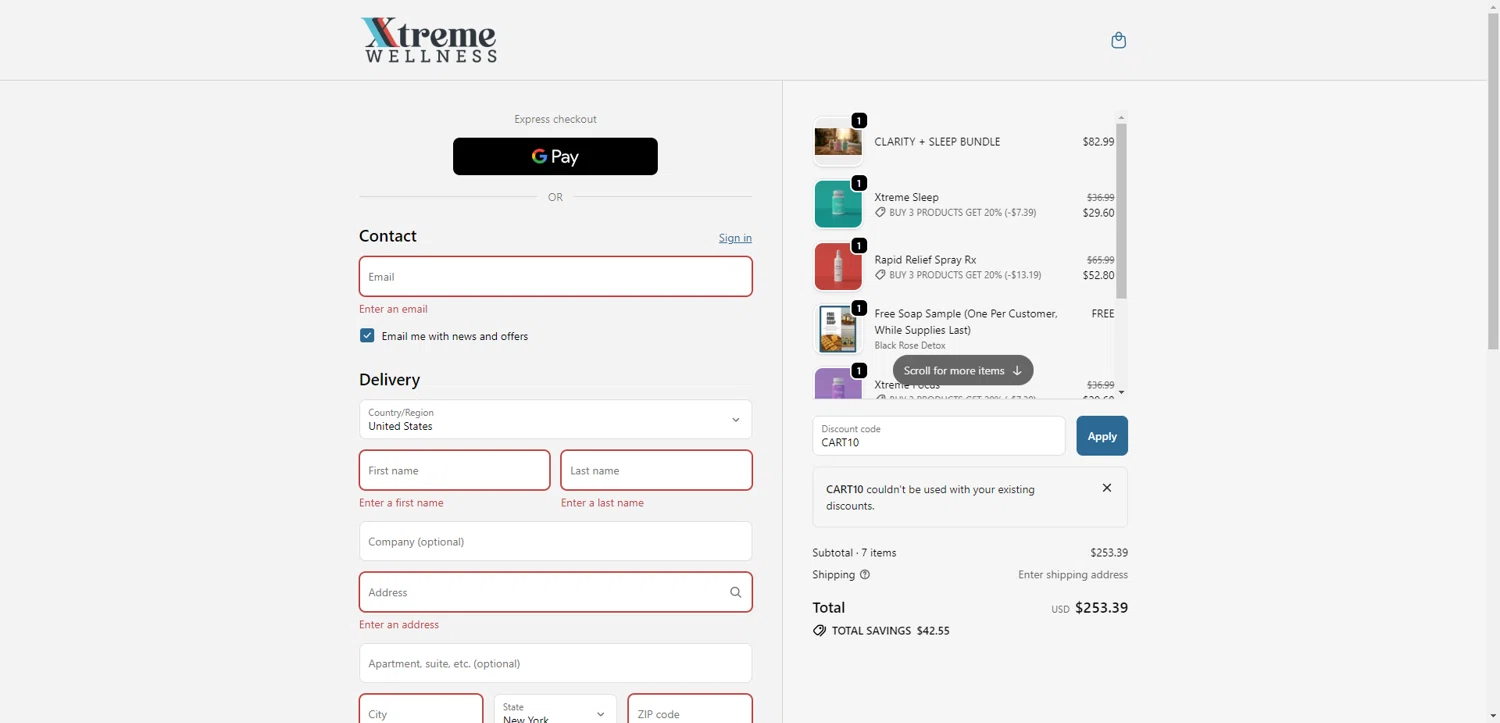
Task: Click the total amount $253.39
Action: click(1101, 608)
